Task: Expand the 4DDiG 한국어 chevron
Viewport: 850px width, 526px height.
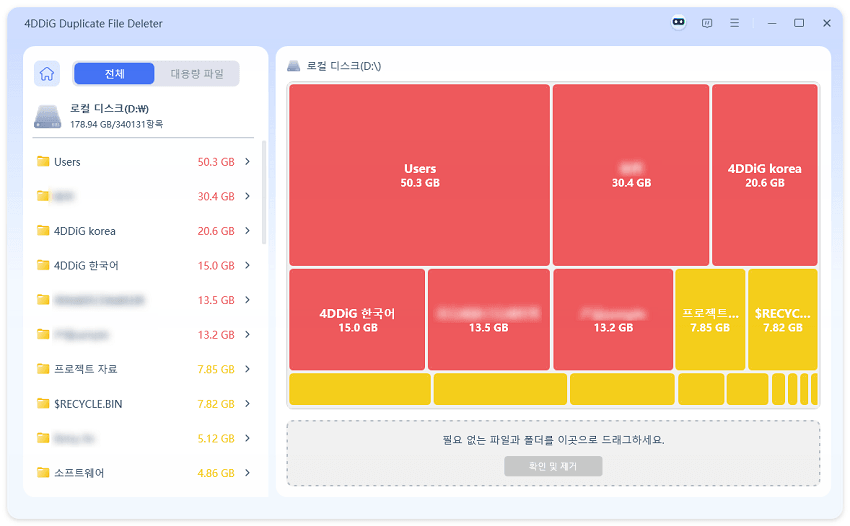Action: coord(247,265)
